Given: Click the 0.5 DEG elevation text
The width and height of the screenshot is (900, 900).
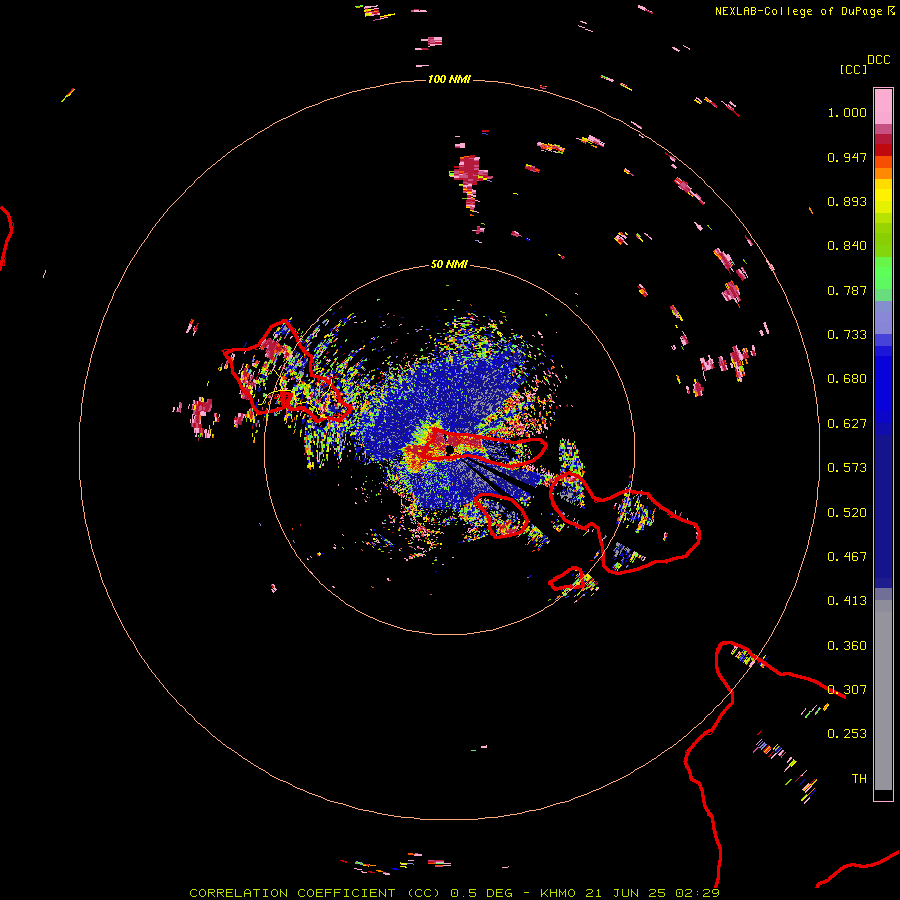Looking at the screenshot, I should [481, 893].
